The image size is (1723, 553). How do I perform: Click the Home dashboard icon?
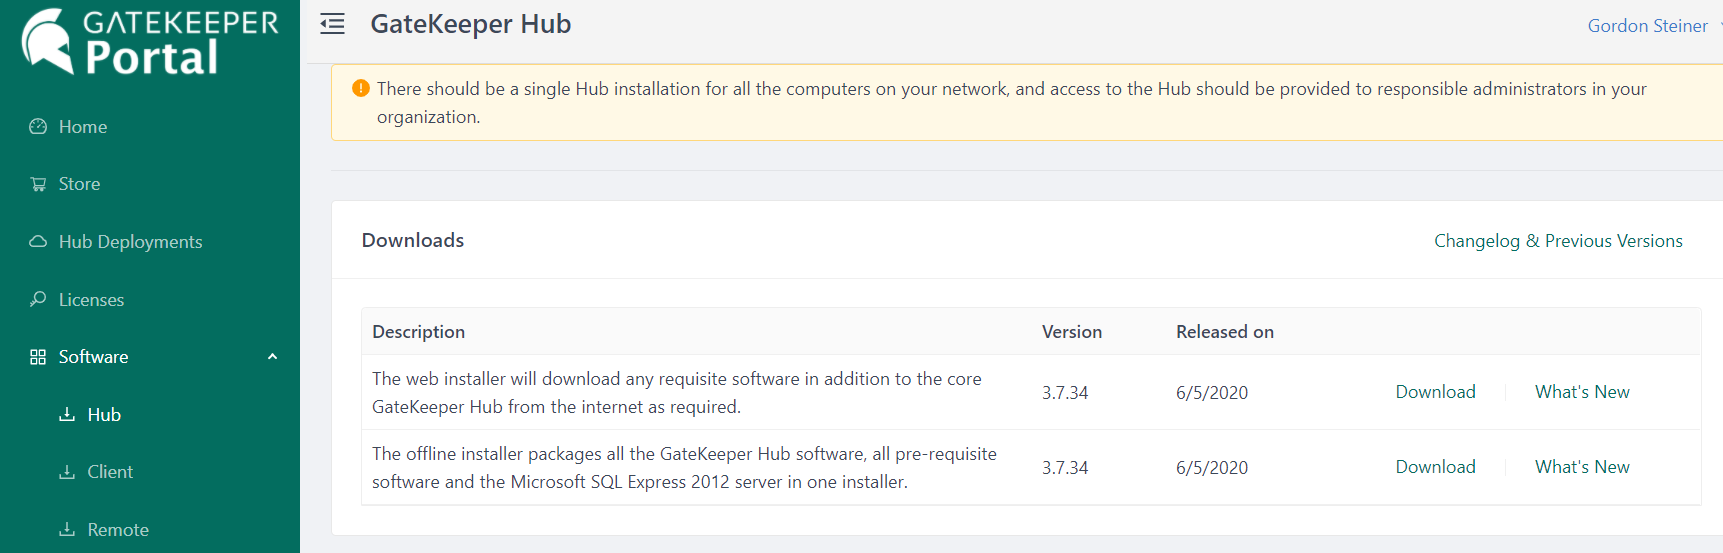(x=38, y=127)
